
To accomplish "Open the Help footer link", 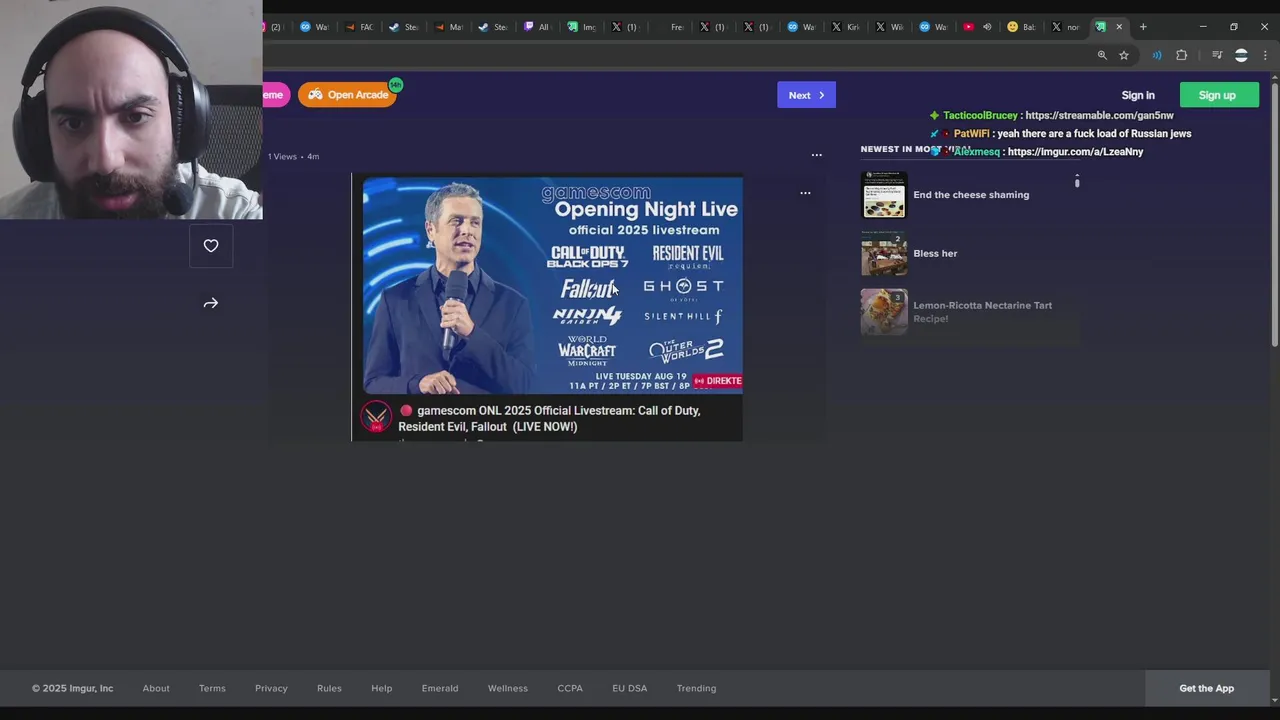I will coord(381,688).
